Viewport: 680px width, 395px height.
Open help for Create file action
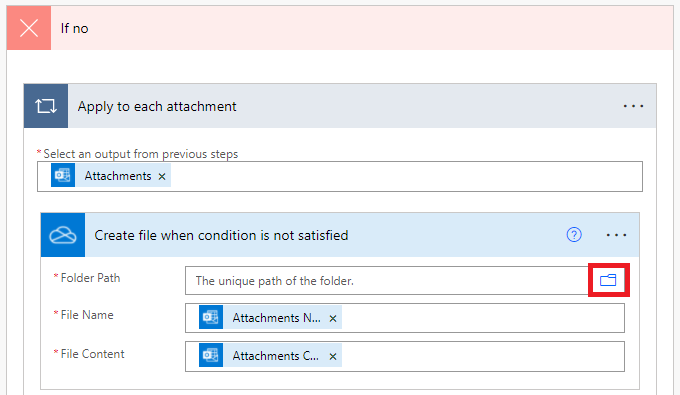click(574, 235)
